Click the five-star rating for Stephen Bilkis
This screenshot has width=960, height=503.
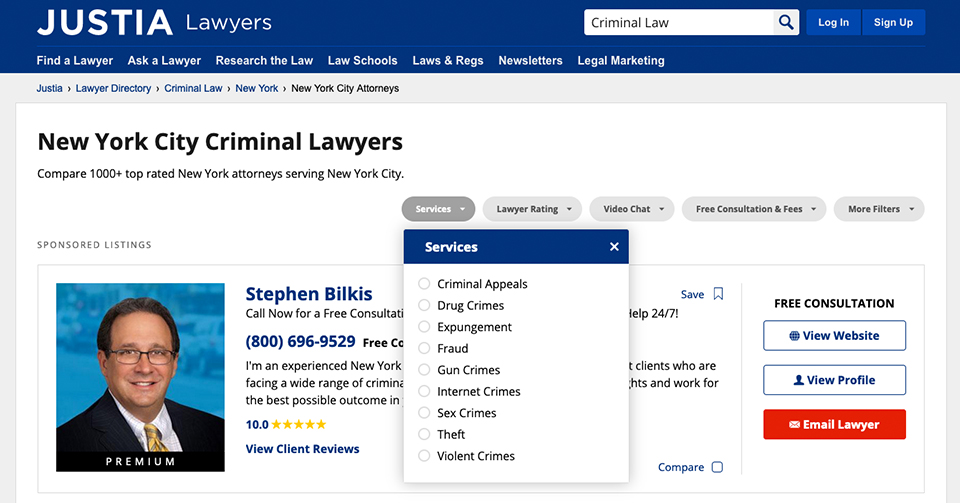[x=298, y=424]
